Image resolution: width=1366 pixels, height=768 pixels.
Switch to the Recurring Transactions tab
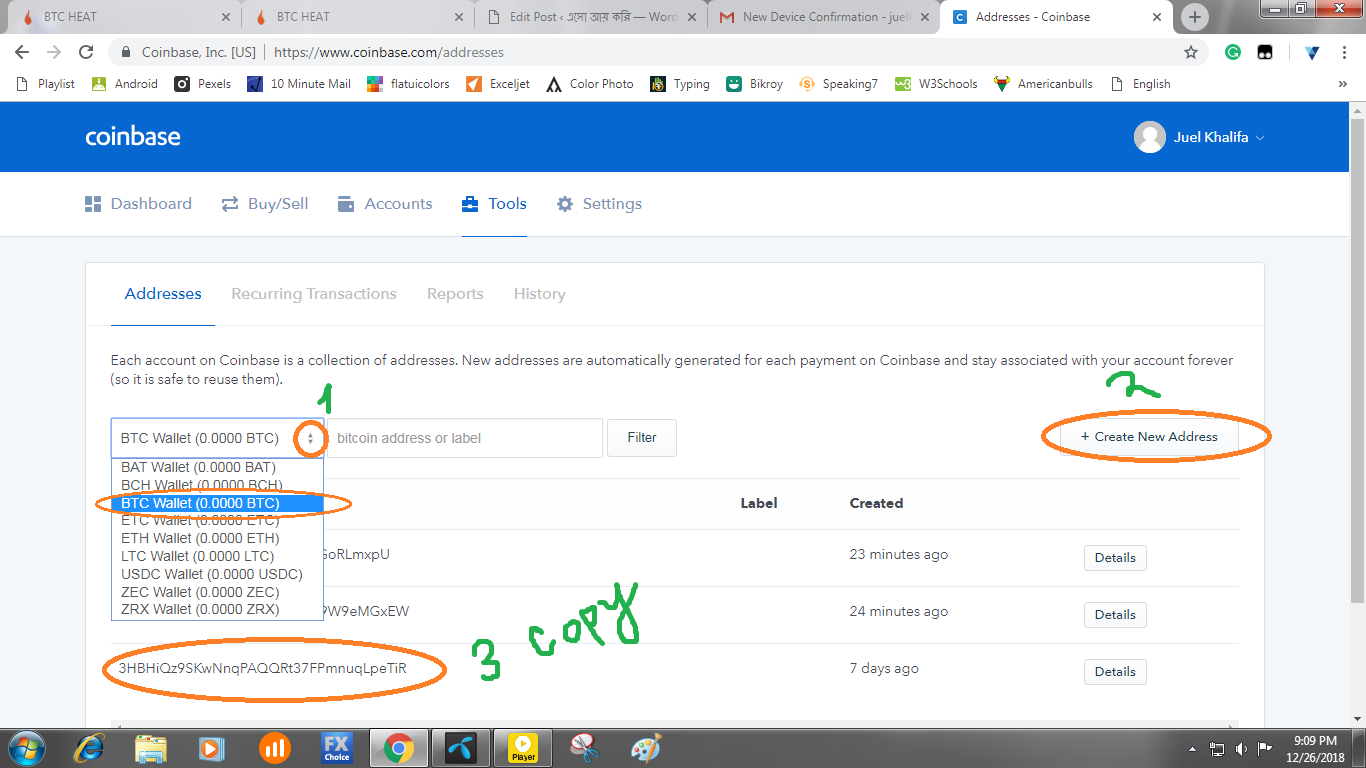(314, 294)
